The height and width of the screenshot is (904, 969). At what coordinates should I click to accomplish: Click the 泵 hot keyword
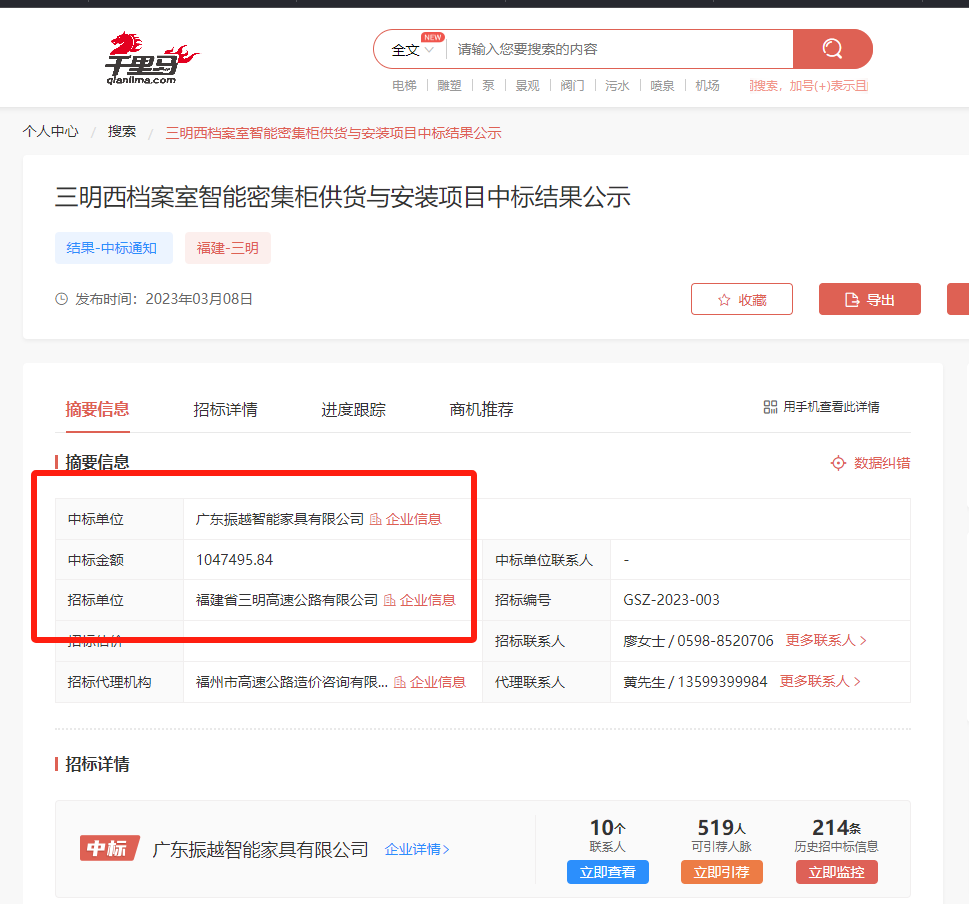488,85
